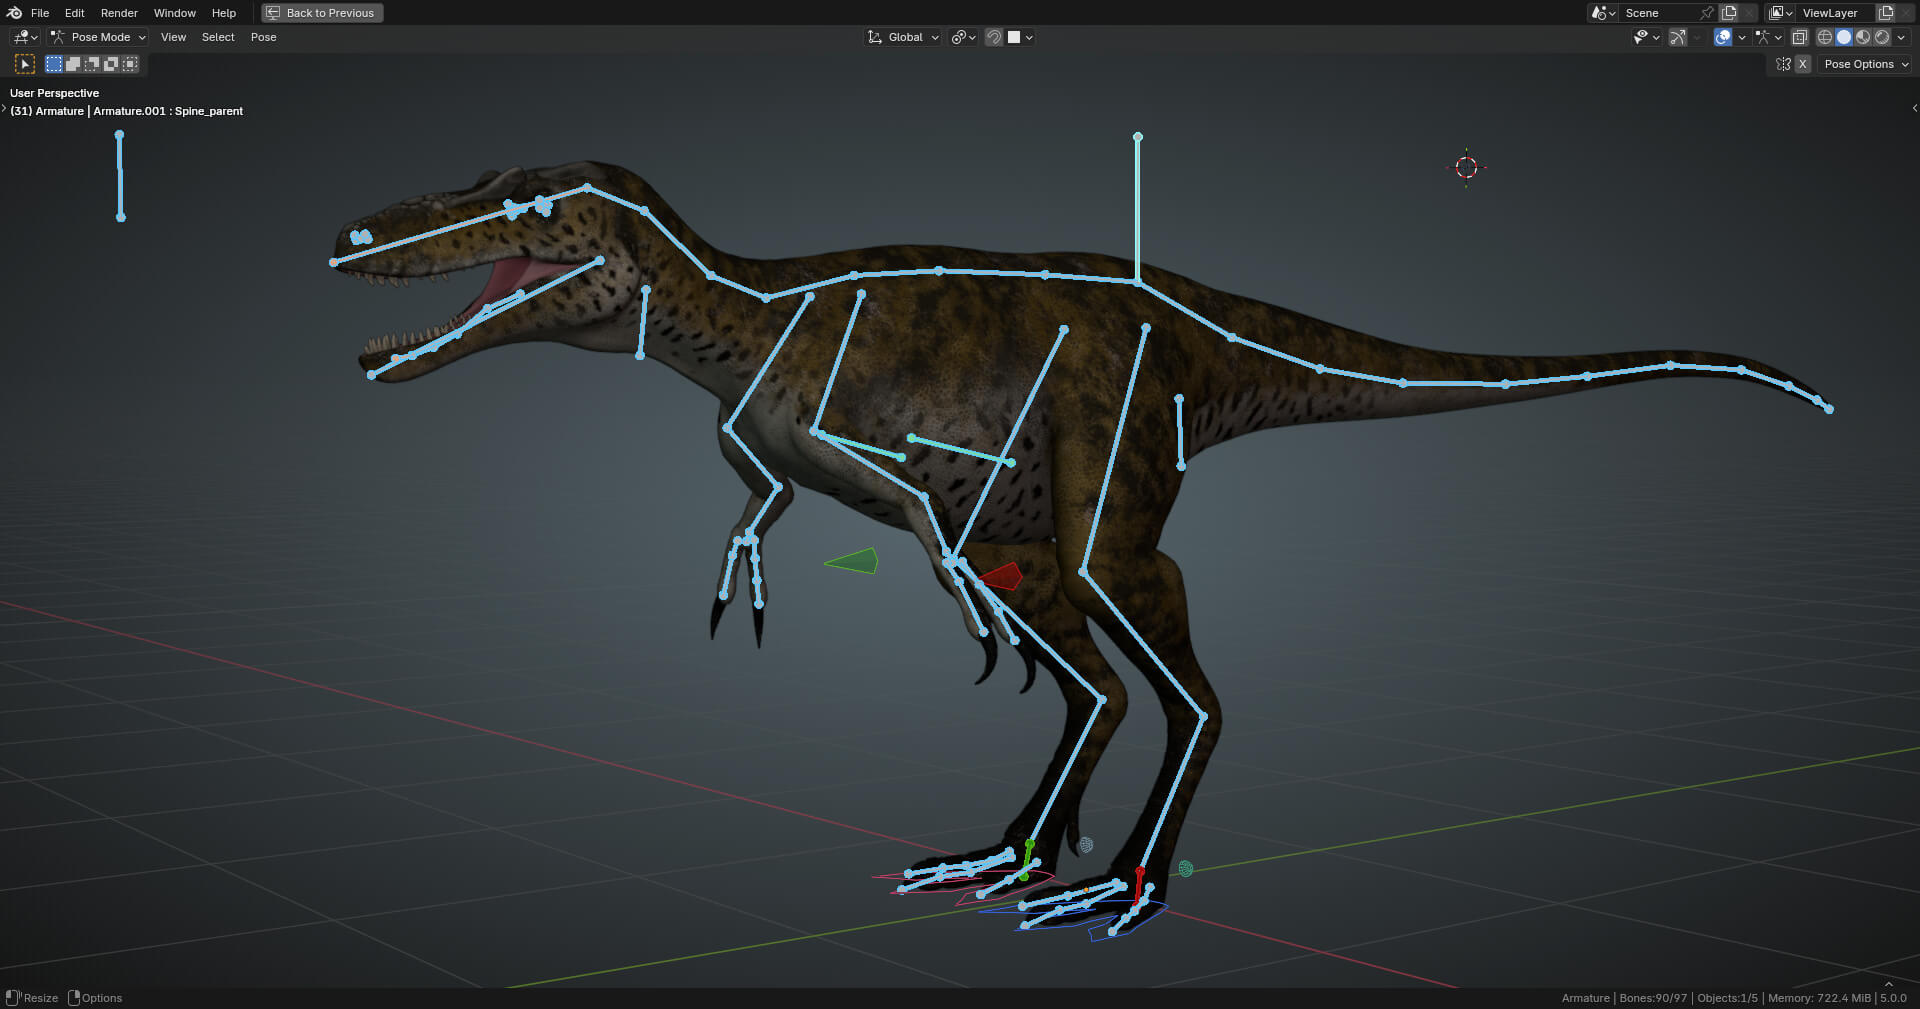The image size is (1920, 1009).
Task: Switch viewport shading to Material Preview
Action: click(1863, 37)
